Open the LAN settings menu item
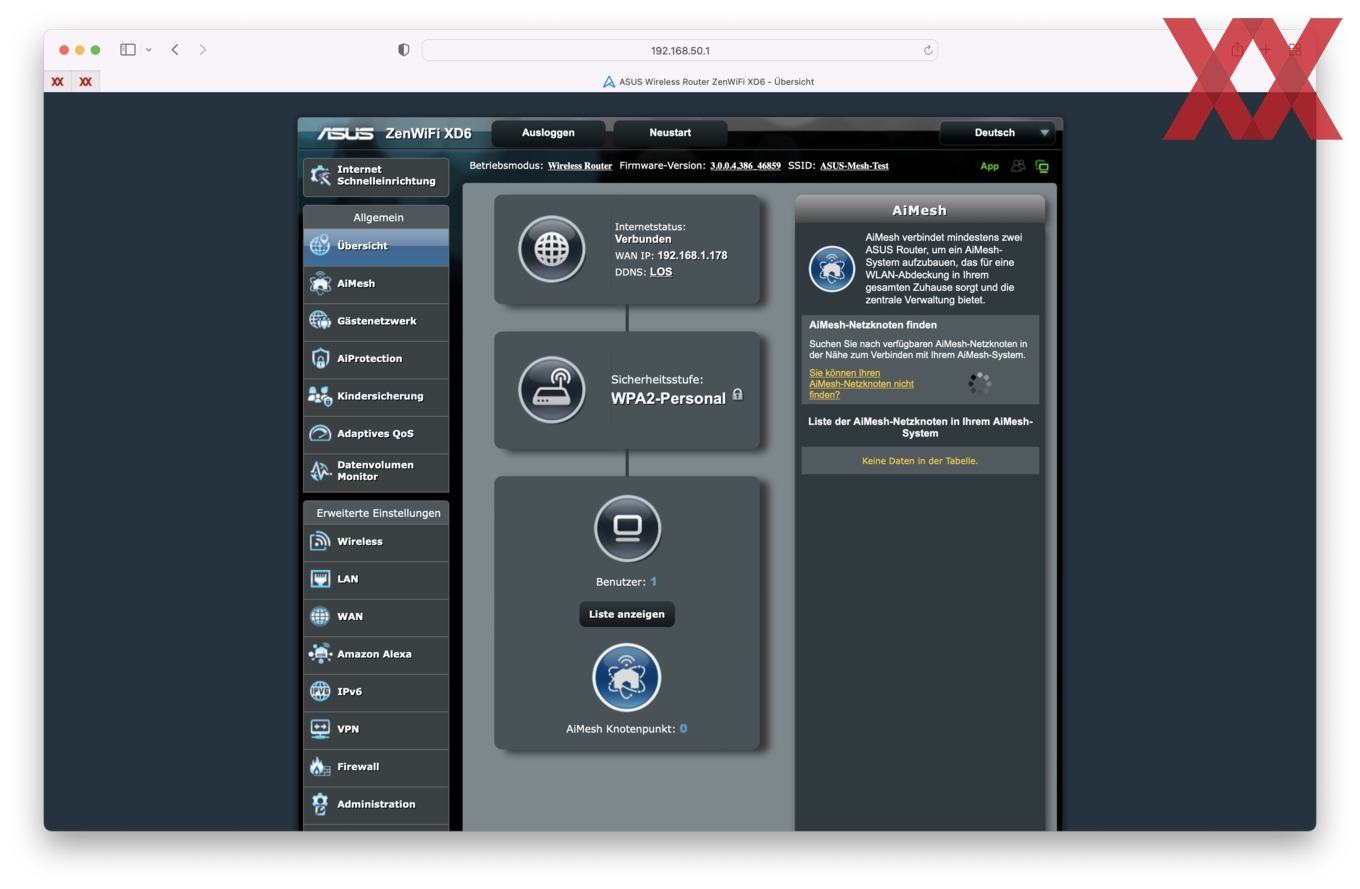This screenshot has height=889, width=1360. [376, 579]
